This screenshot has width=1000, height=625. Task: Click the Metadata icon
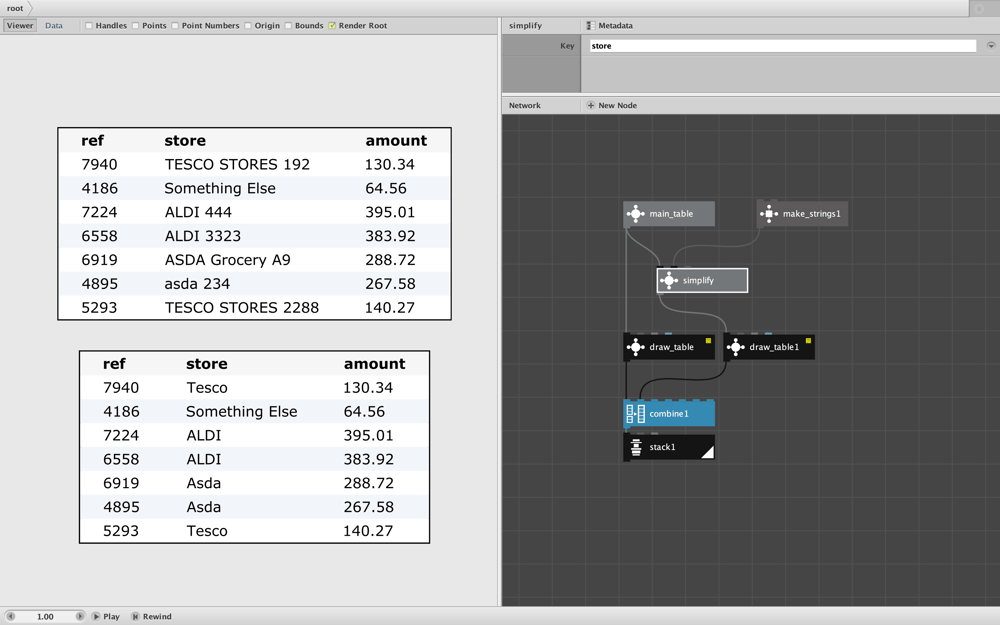(x=591, y=26)
